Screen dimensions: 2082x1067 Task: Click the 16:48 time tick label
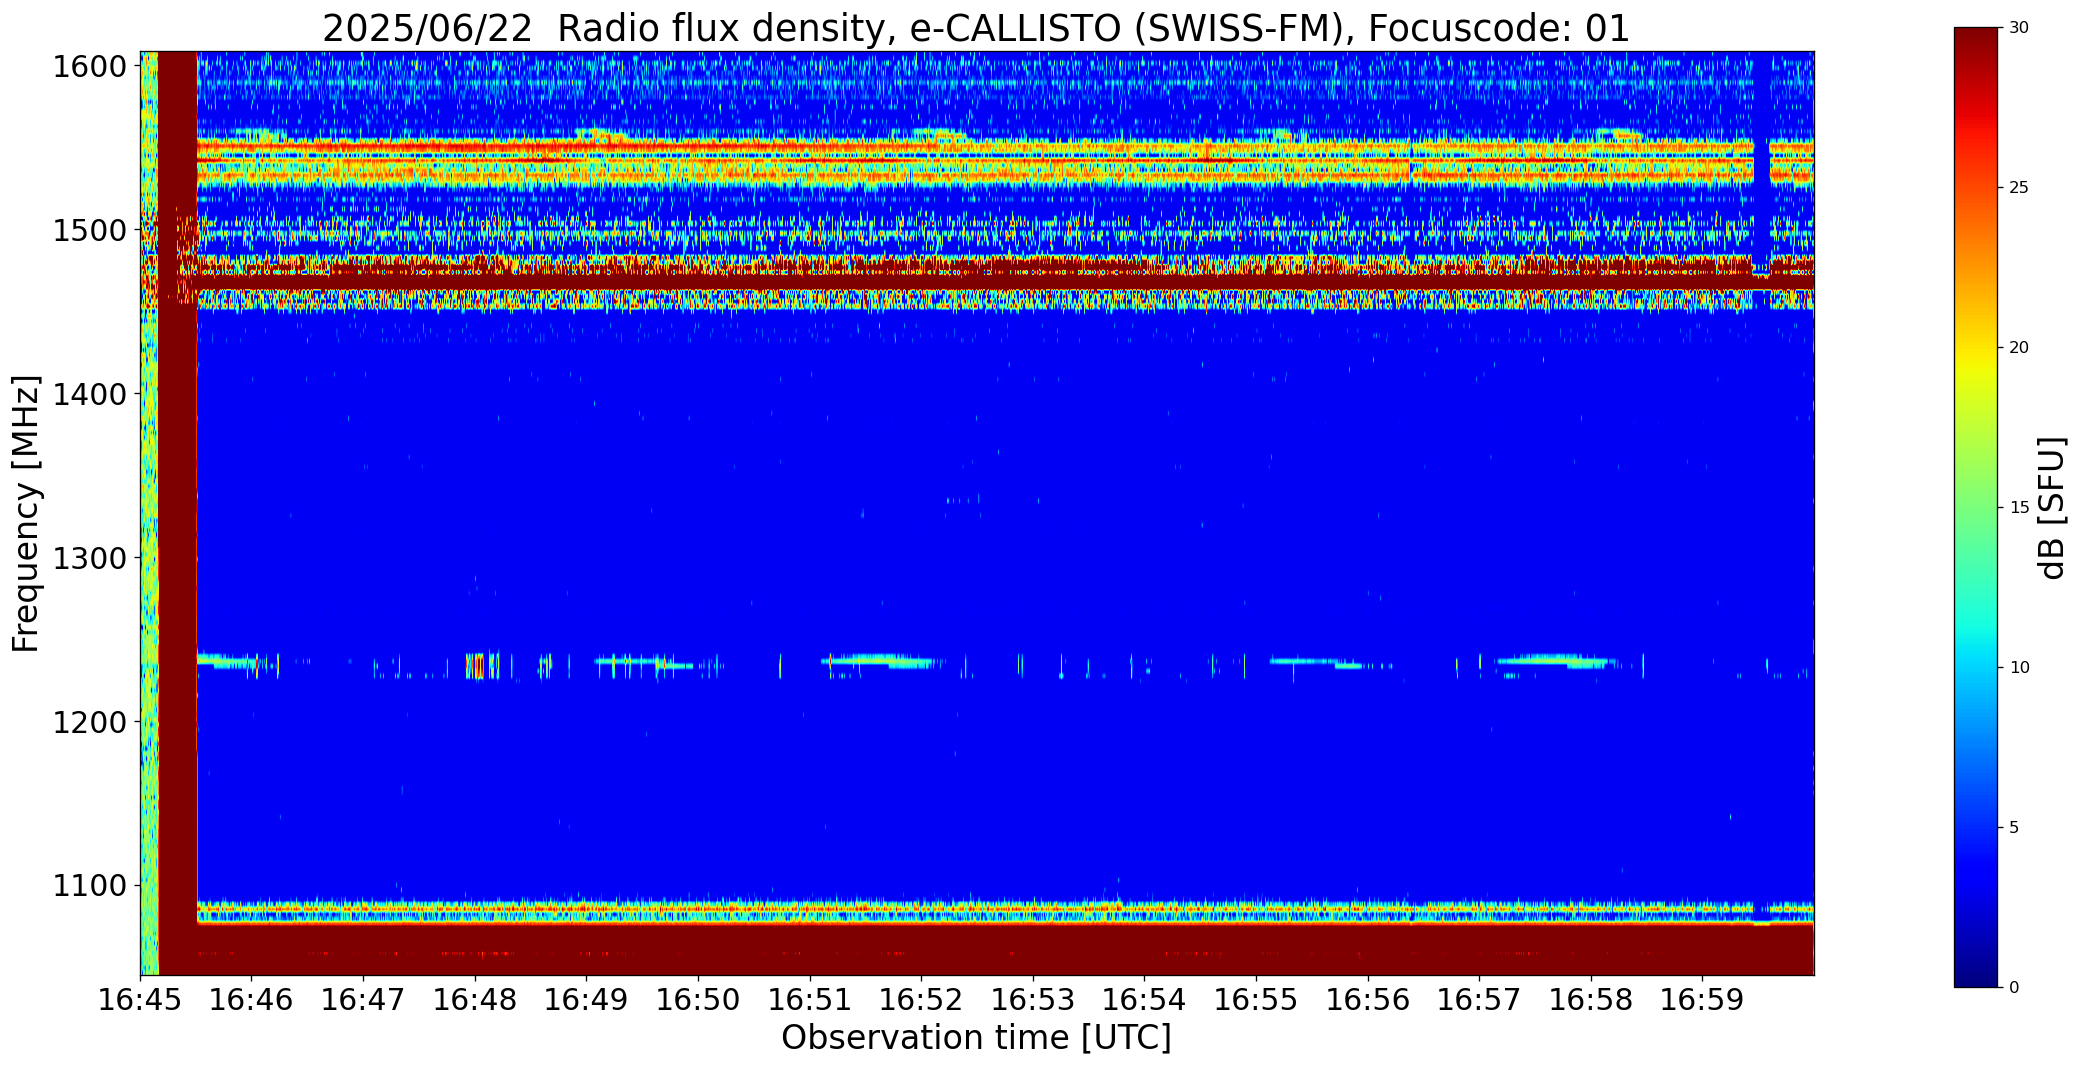point(475,1000)
